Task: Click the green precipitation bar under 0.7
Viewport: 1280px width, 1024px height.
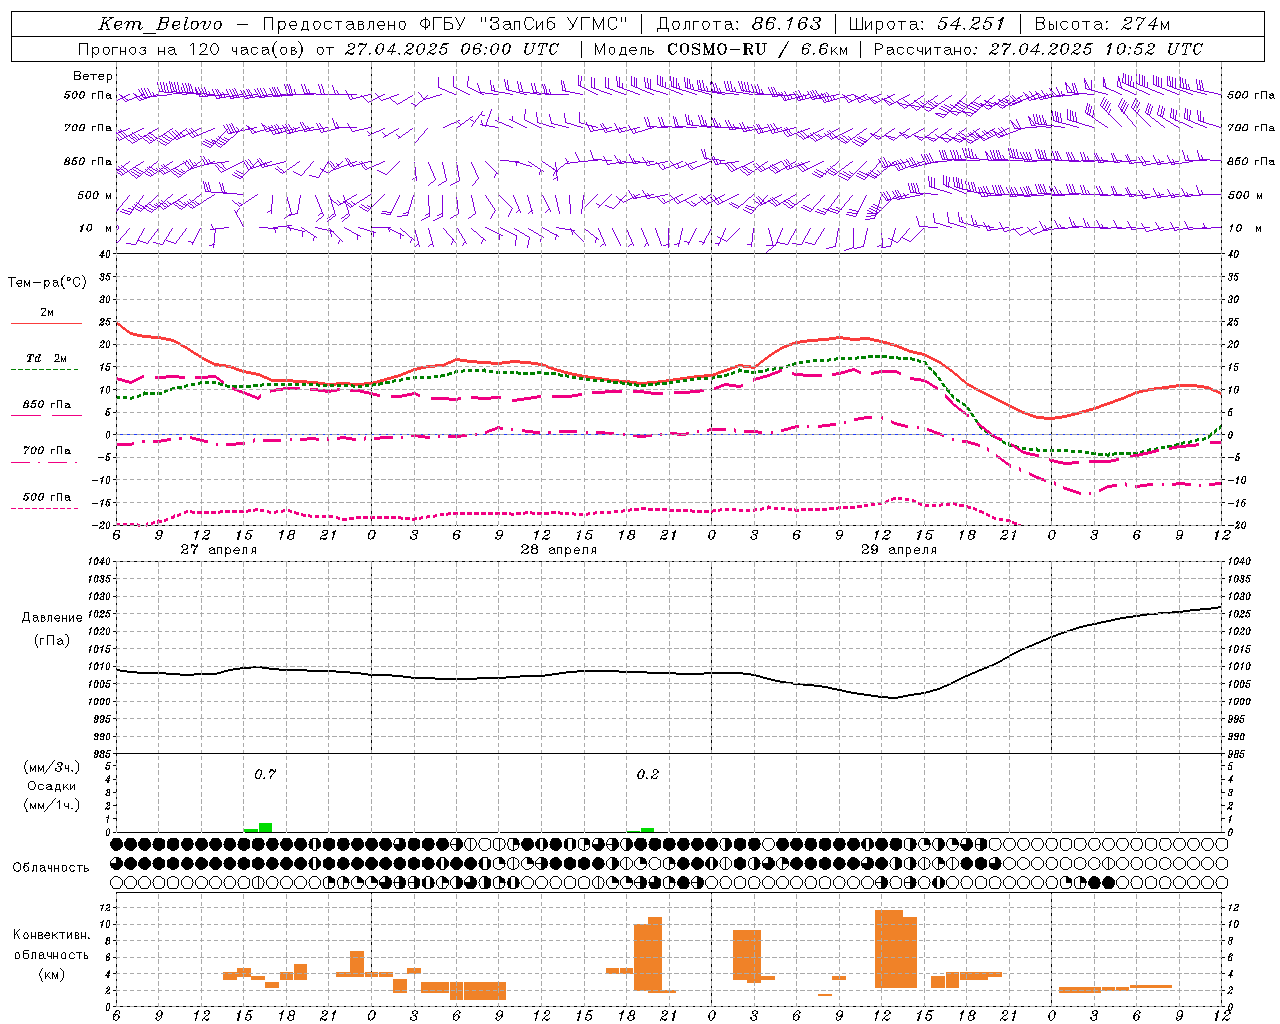Action: [x=265, y=827]
